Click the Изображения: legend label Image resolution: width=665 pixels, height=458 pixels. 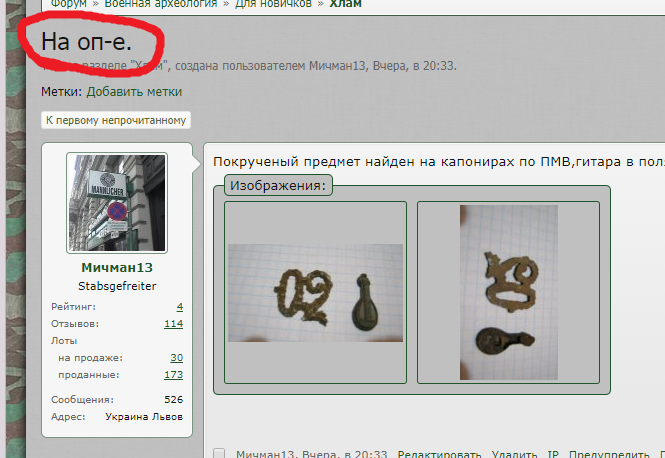(x=278, y=185)
